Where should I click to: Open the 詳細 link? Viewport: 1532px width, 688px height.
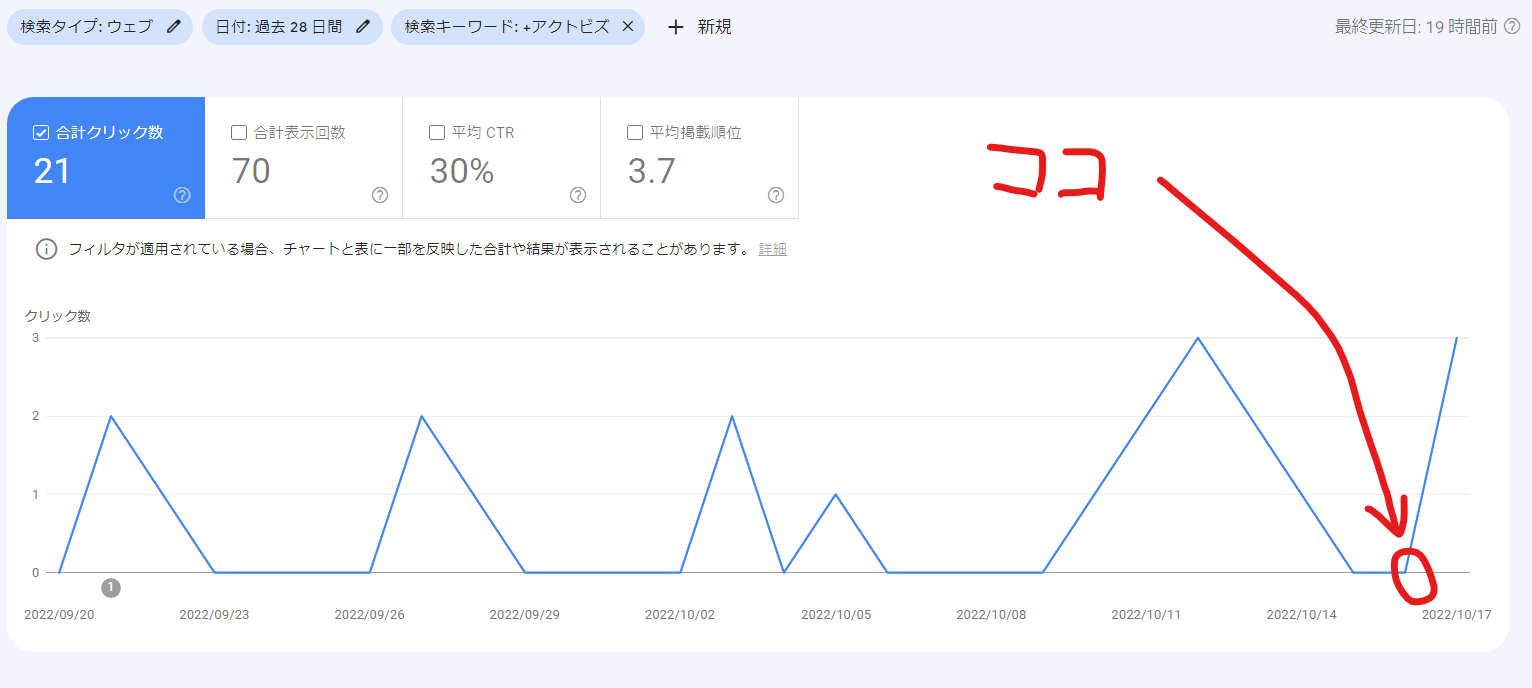click(x=772, y=249)
